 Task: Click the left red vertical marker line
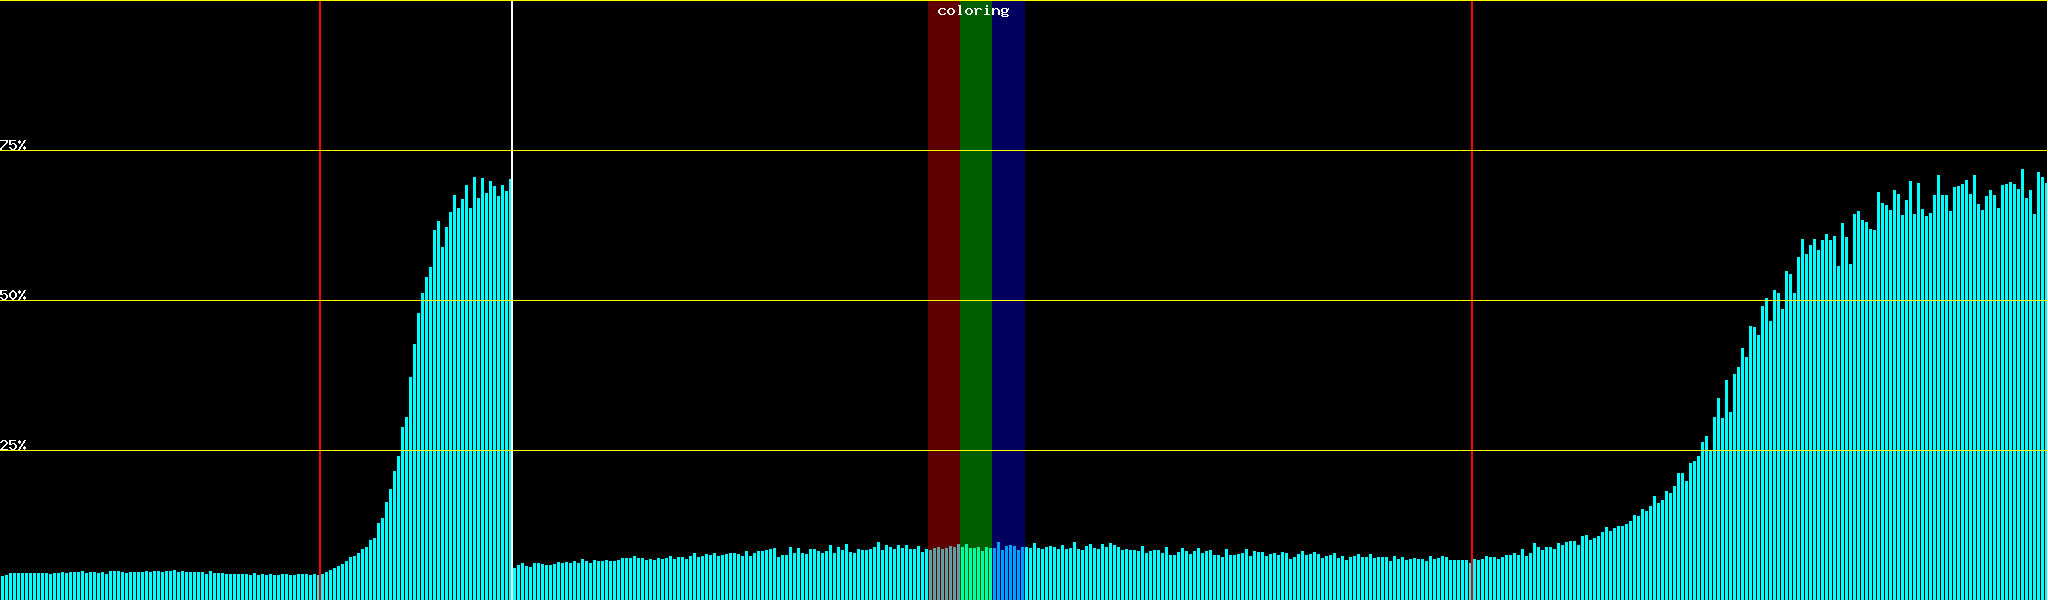point(320,300)
